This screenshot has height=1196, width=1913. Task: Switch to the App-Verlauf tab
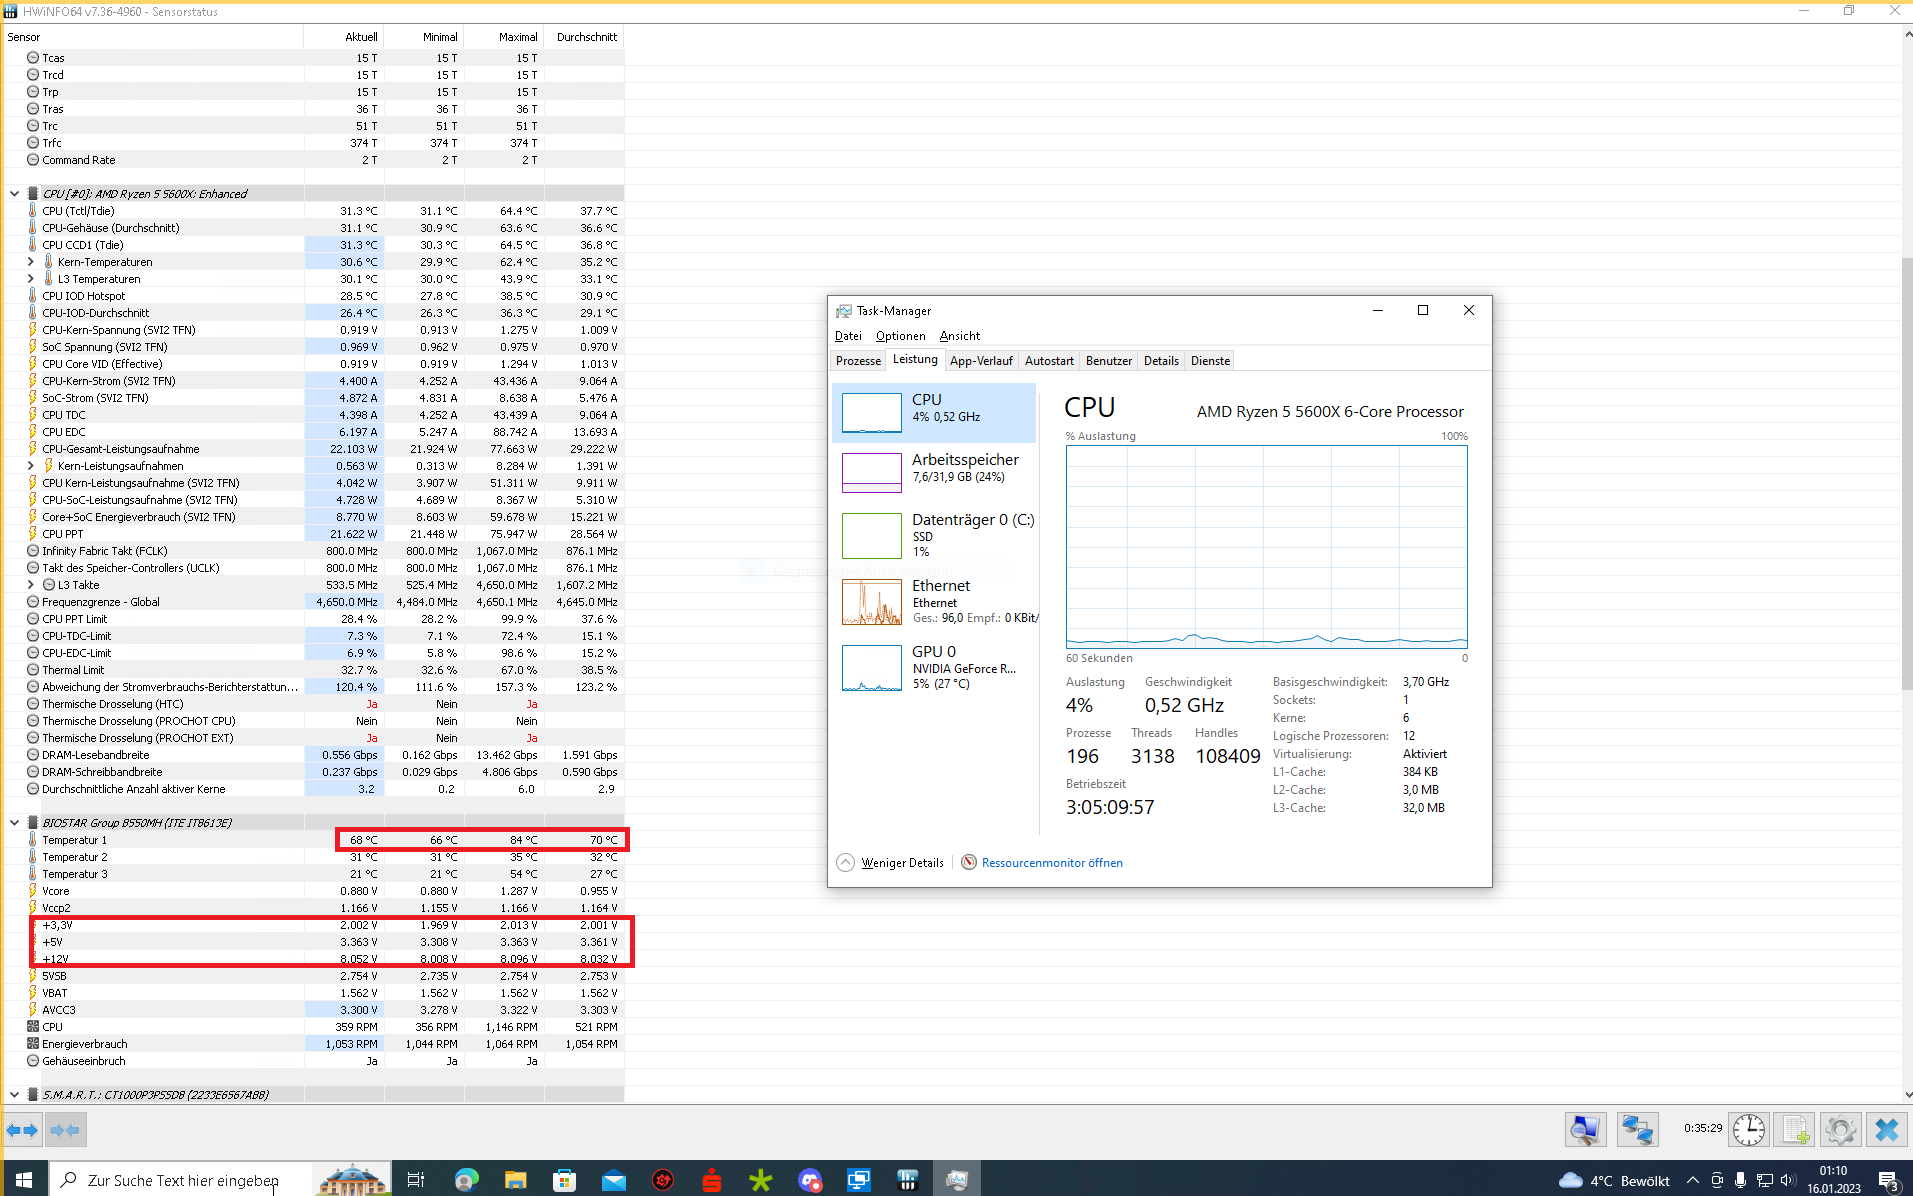pyautogui.click(x=981, y=361)
